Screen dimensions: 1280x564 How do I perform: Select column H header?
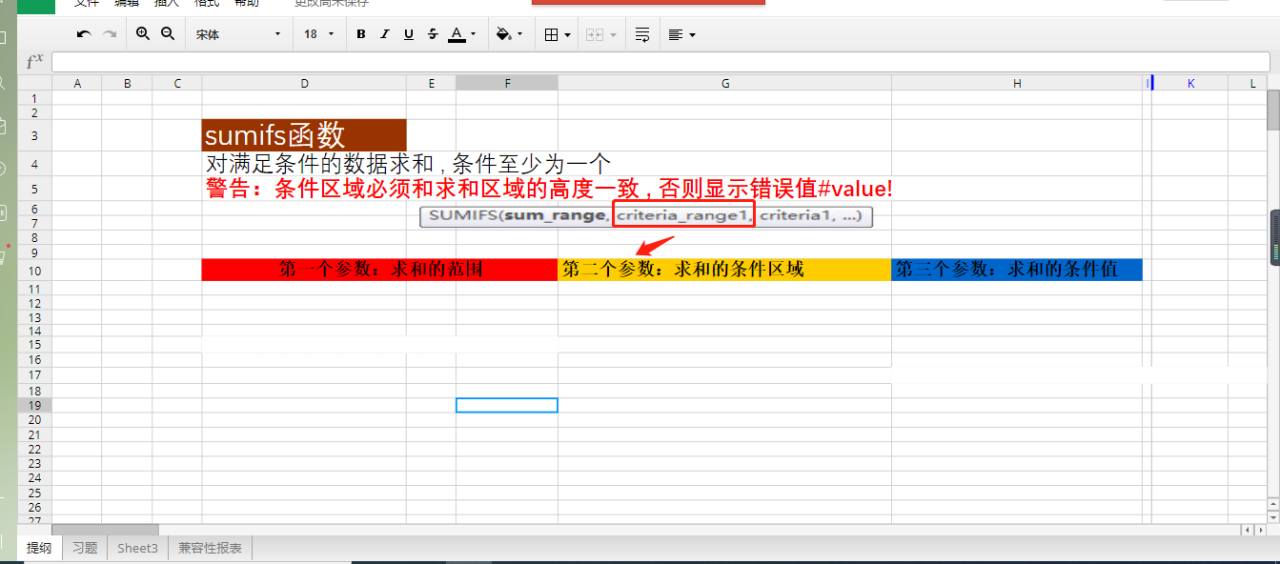tap(1017, 83)
